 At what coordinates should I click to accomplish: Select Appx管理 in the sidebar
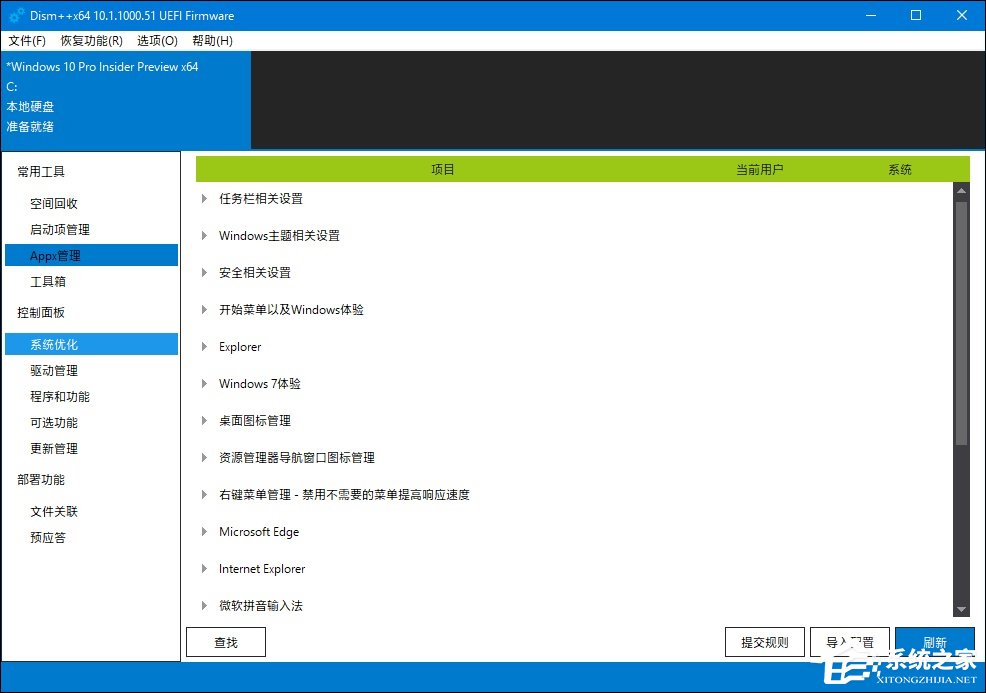91,255
